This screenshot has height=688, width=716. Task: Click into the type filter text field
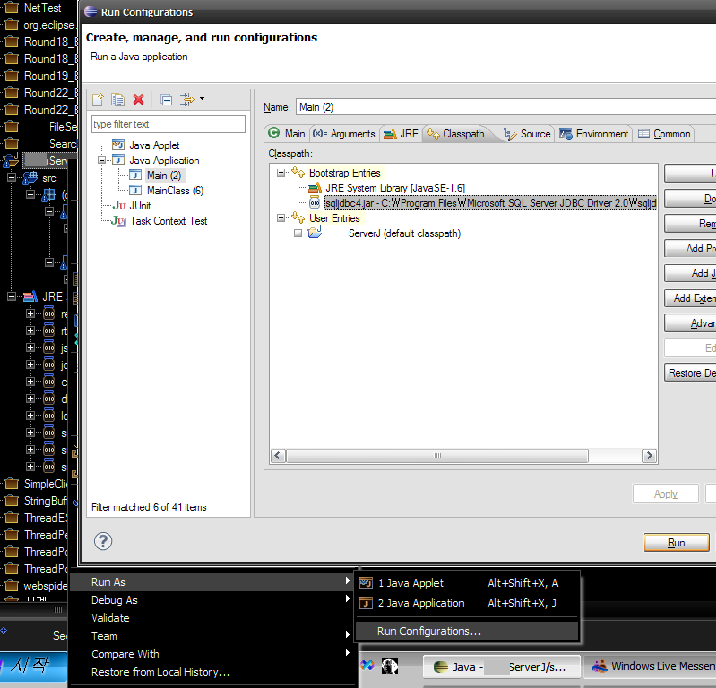(168, 124)
